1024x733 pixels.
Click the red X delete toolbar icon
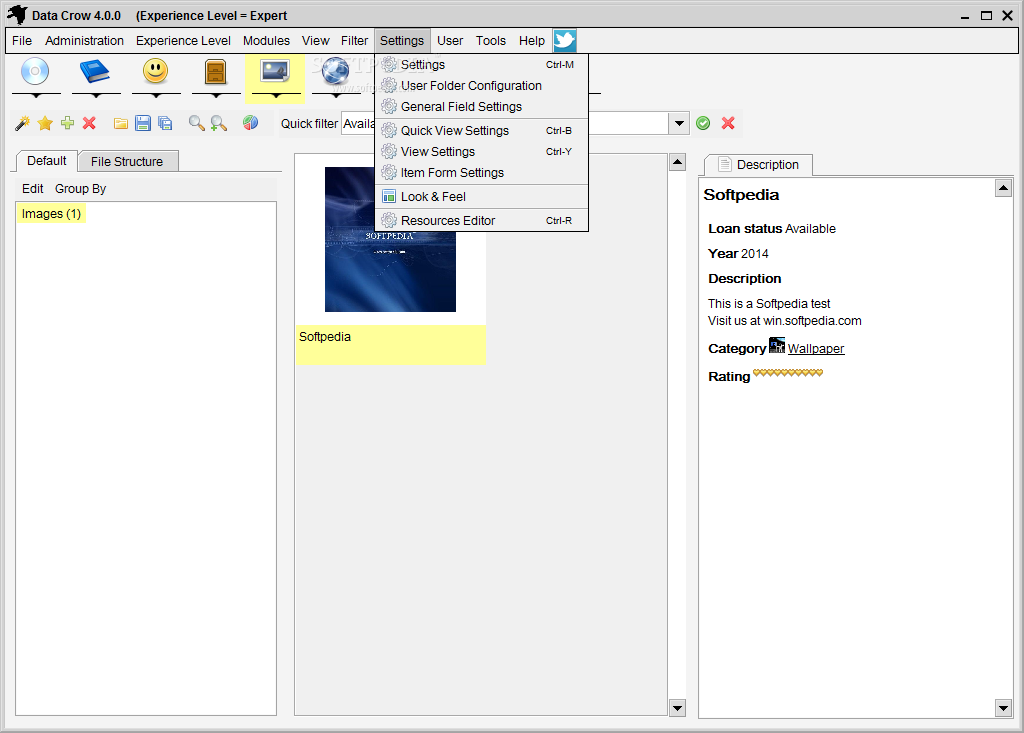click(89, 123)
